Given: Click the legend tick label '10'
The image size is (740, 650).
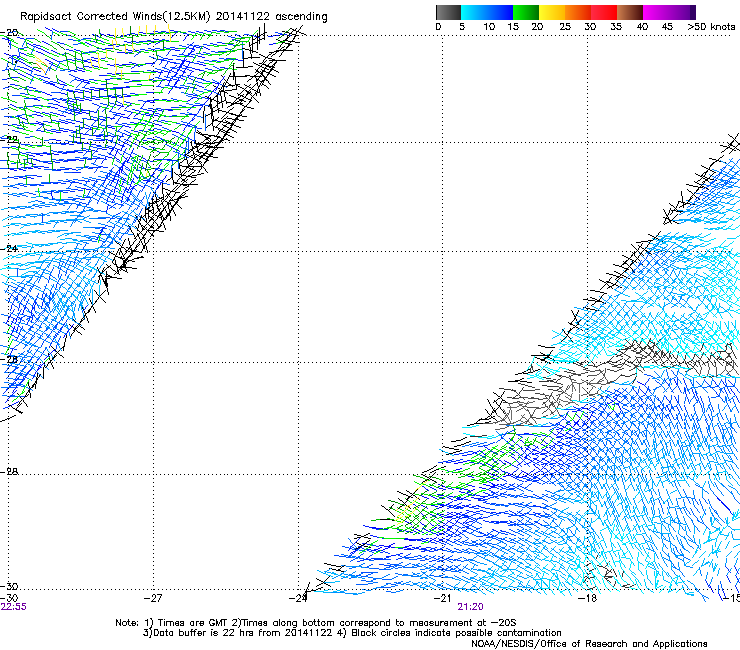Looking at the screenshot, I should point(489,27).
